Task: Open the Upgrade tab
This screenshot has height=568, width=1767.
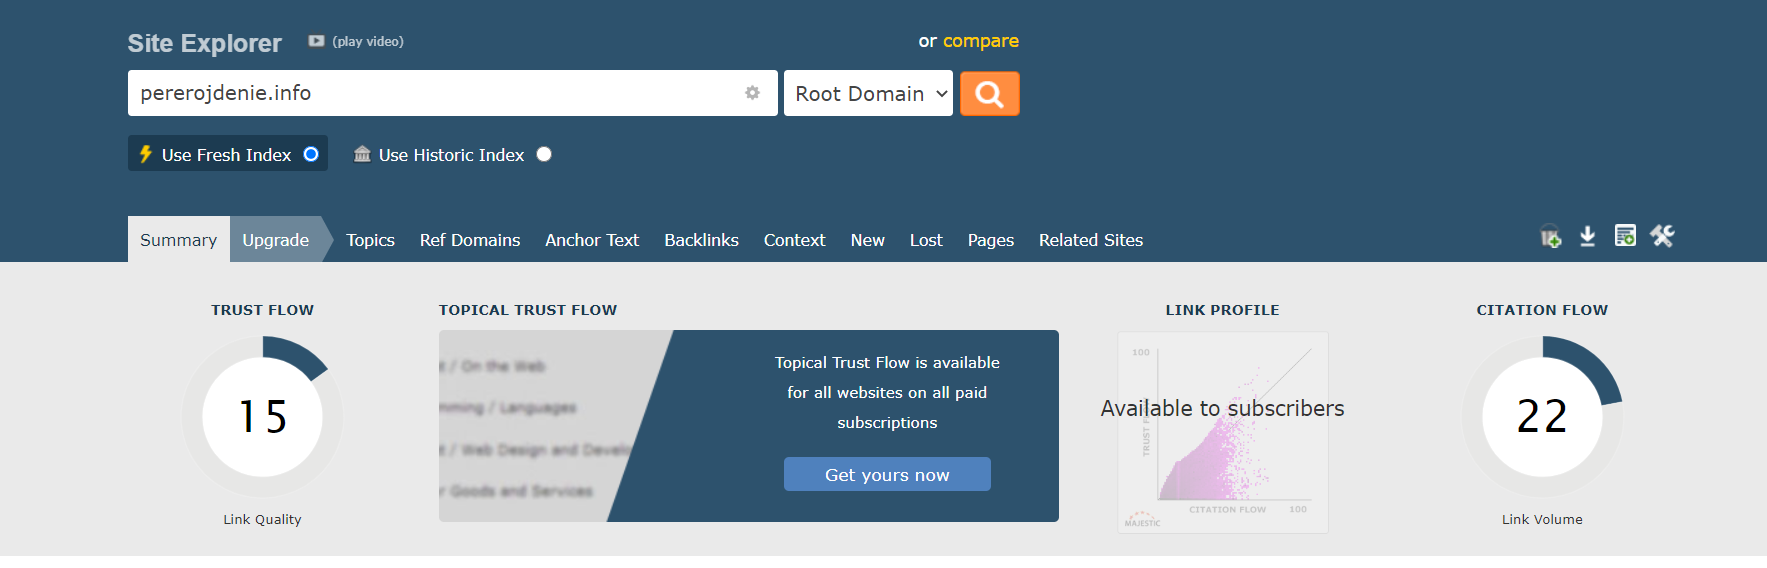Action: pos(276,240)
